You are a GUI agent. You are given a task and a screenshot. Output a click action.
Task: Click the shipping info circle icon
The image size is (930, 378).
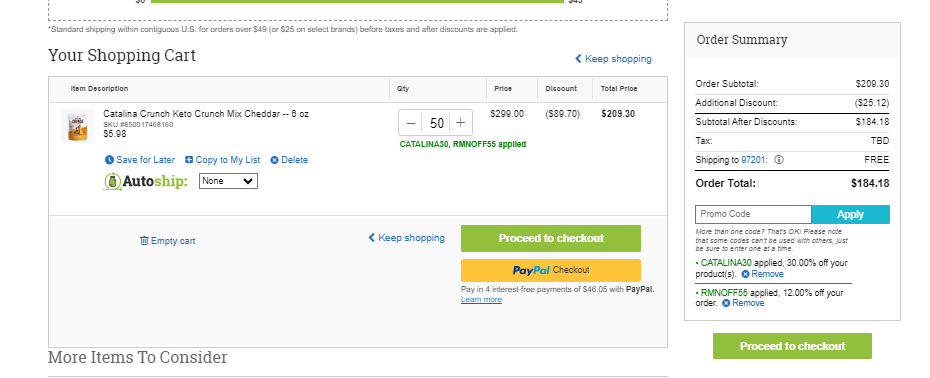click(x=779, y=160)
